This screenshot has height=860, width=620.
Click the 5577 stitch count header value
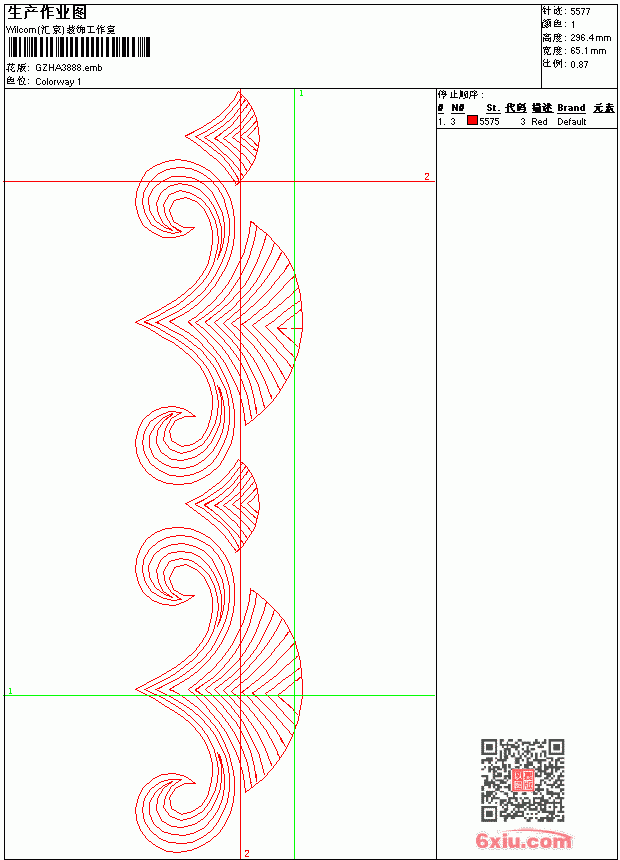tap(580, 12)
